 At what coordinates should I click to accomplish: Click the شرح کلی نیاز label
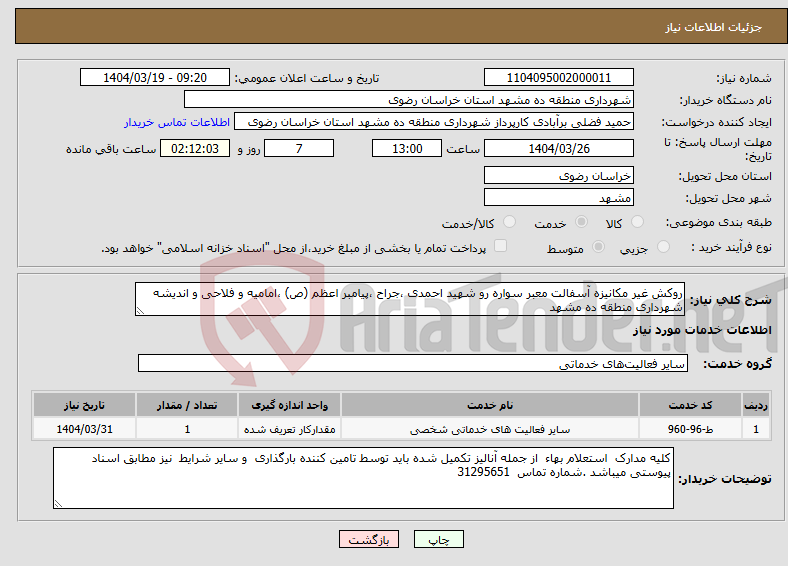coord(730,300)
